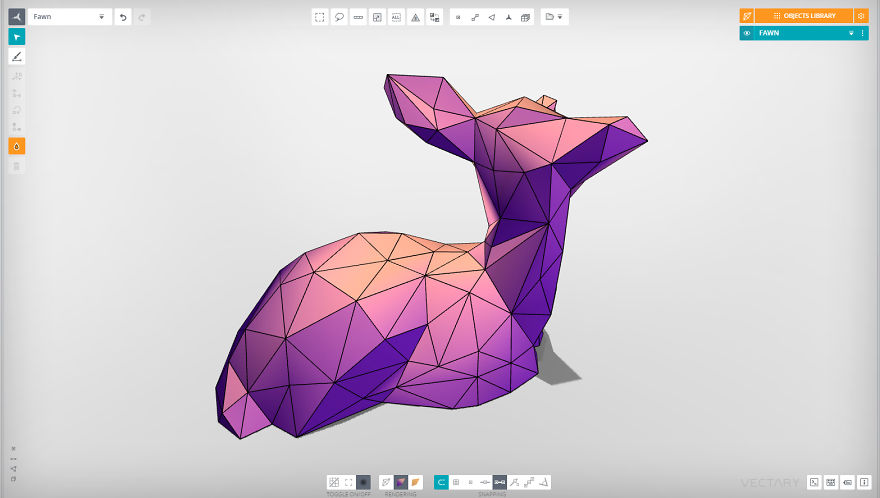
Task: Click the Select ALL icon
Action: pos(396,17)
